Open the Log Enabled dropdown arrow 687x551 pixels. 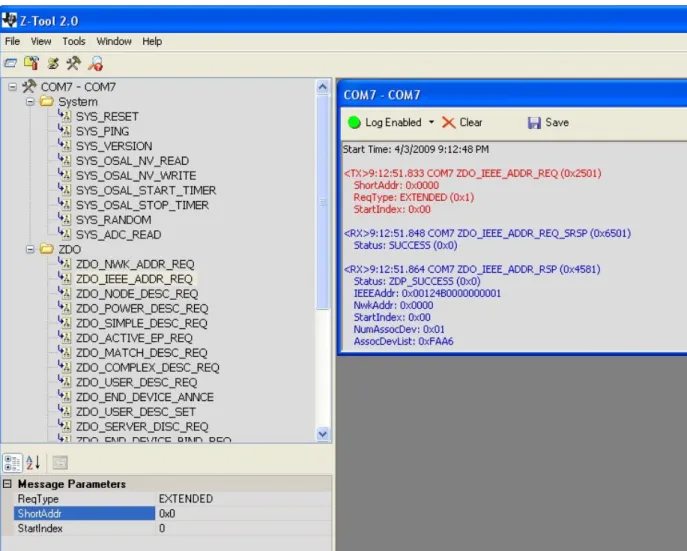pyautogui.click(x=431, y=122)
